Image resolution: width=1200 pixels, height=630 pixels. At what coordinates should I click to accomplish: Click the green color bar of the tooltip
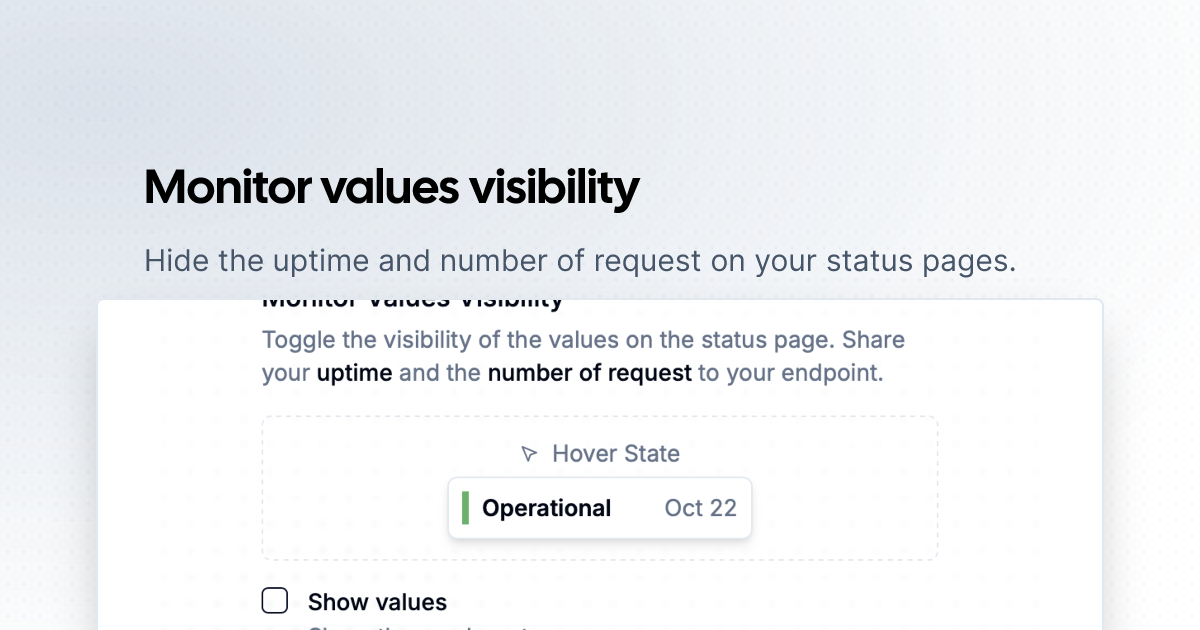467,508
